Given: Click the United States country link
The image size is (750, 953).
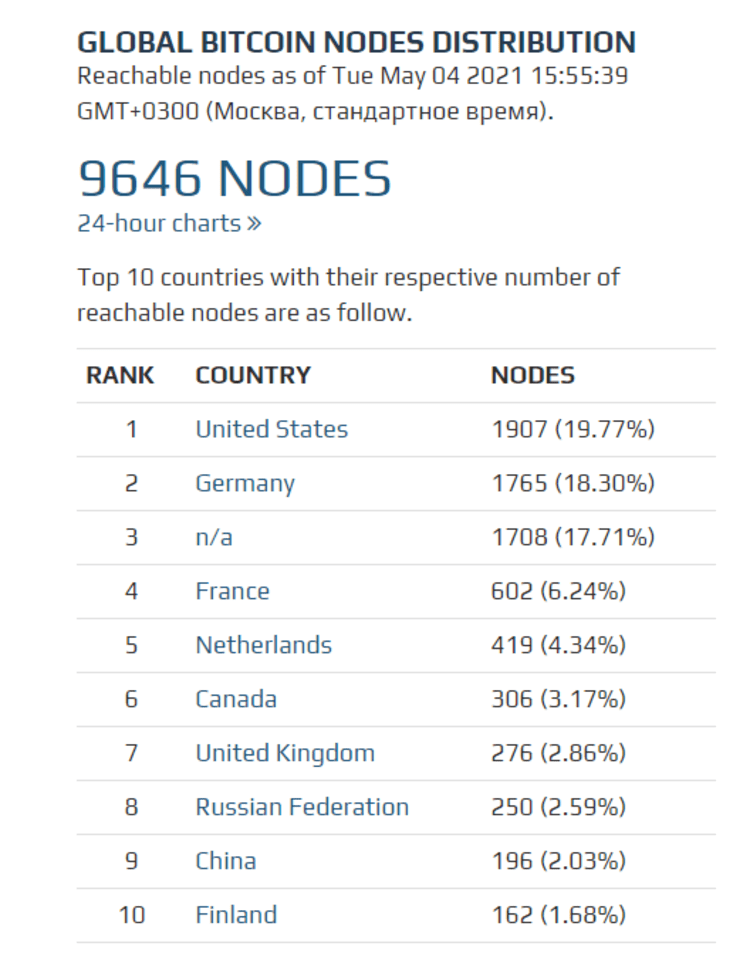Looking at the screenshot, I should pyautogui.click(x=271, y=430).
